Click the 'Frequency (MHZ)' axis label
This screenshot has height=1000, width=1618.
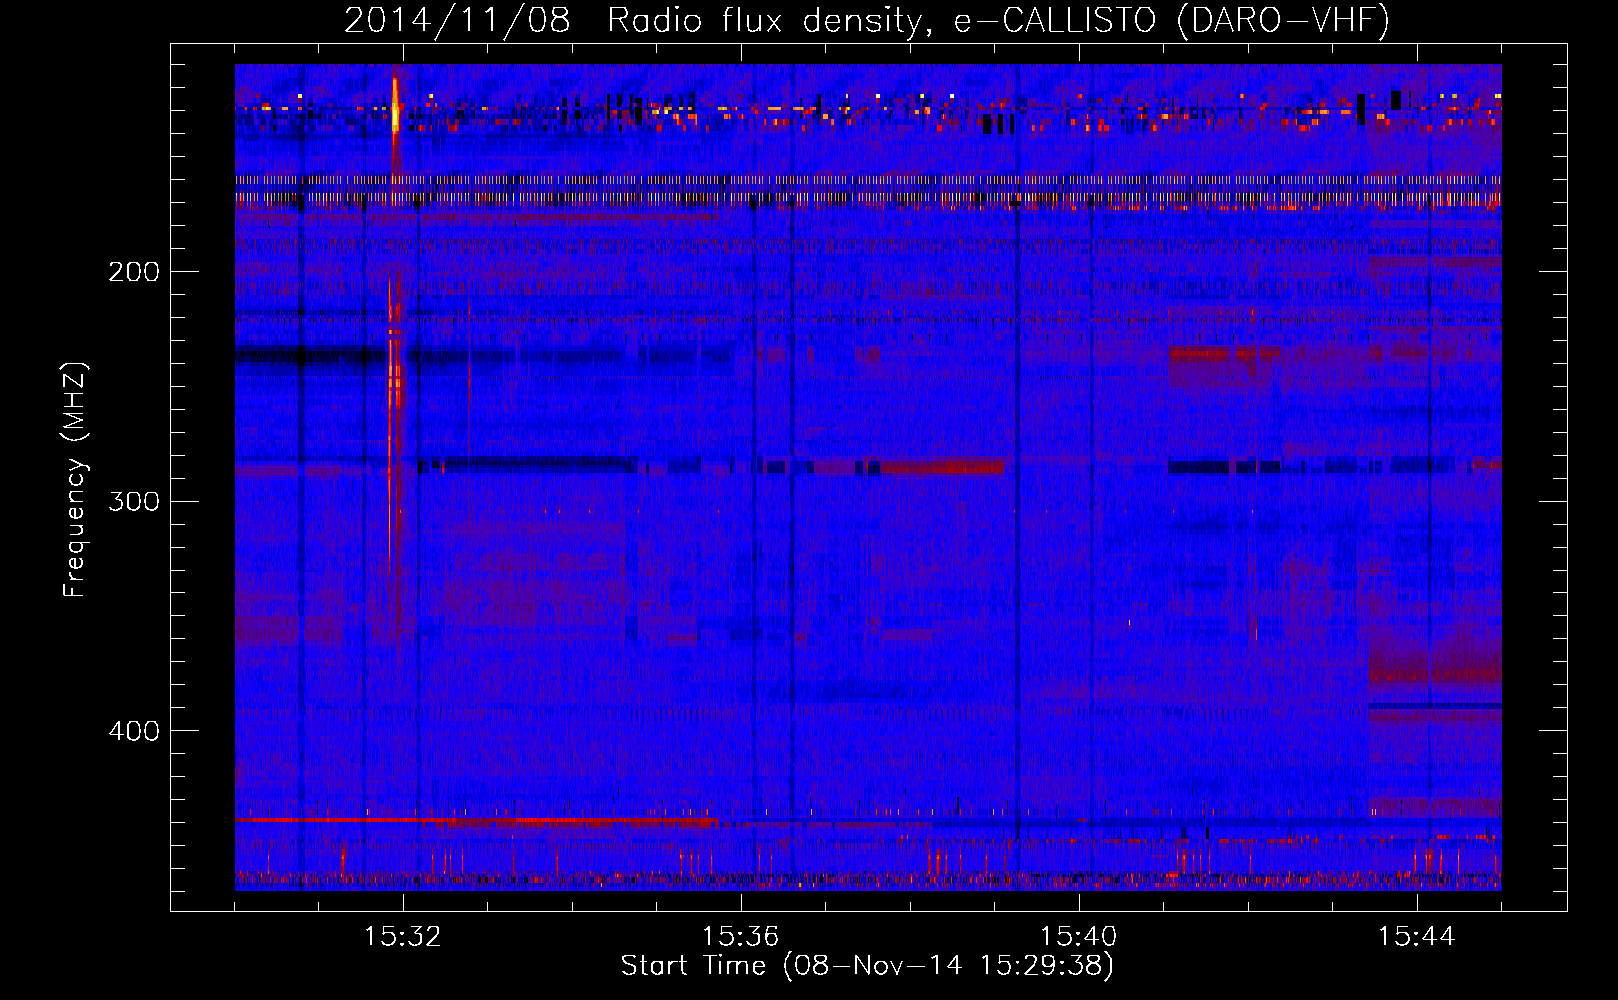point(75,480)
